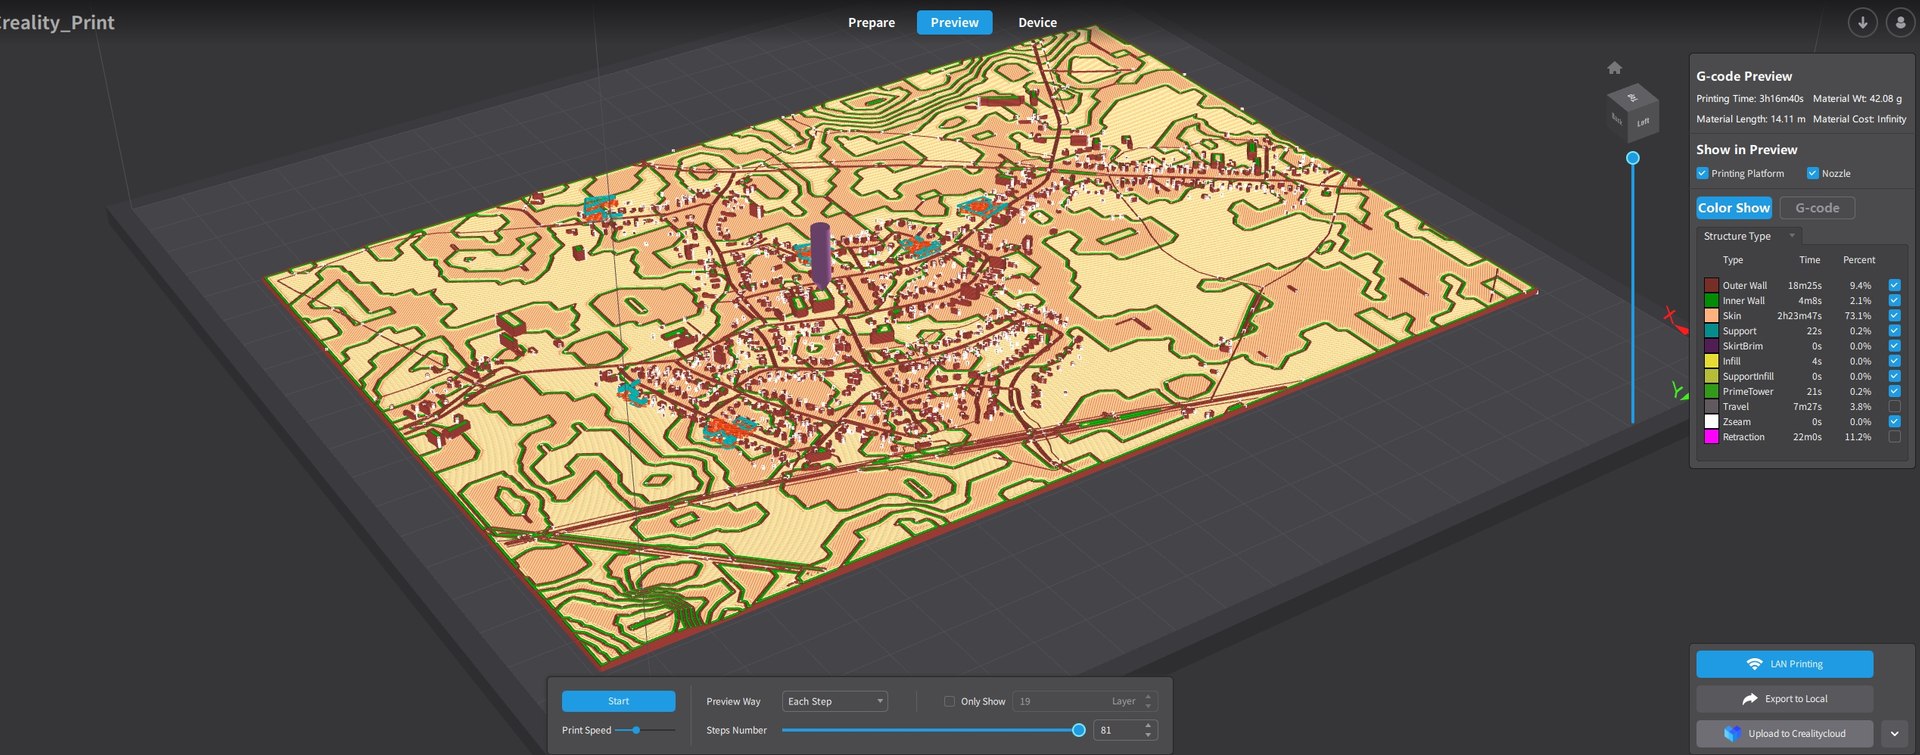Click the vertical layer slider handle

coord(1633,158)
